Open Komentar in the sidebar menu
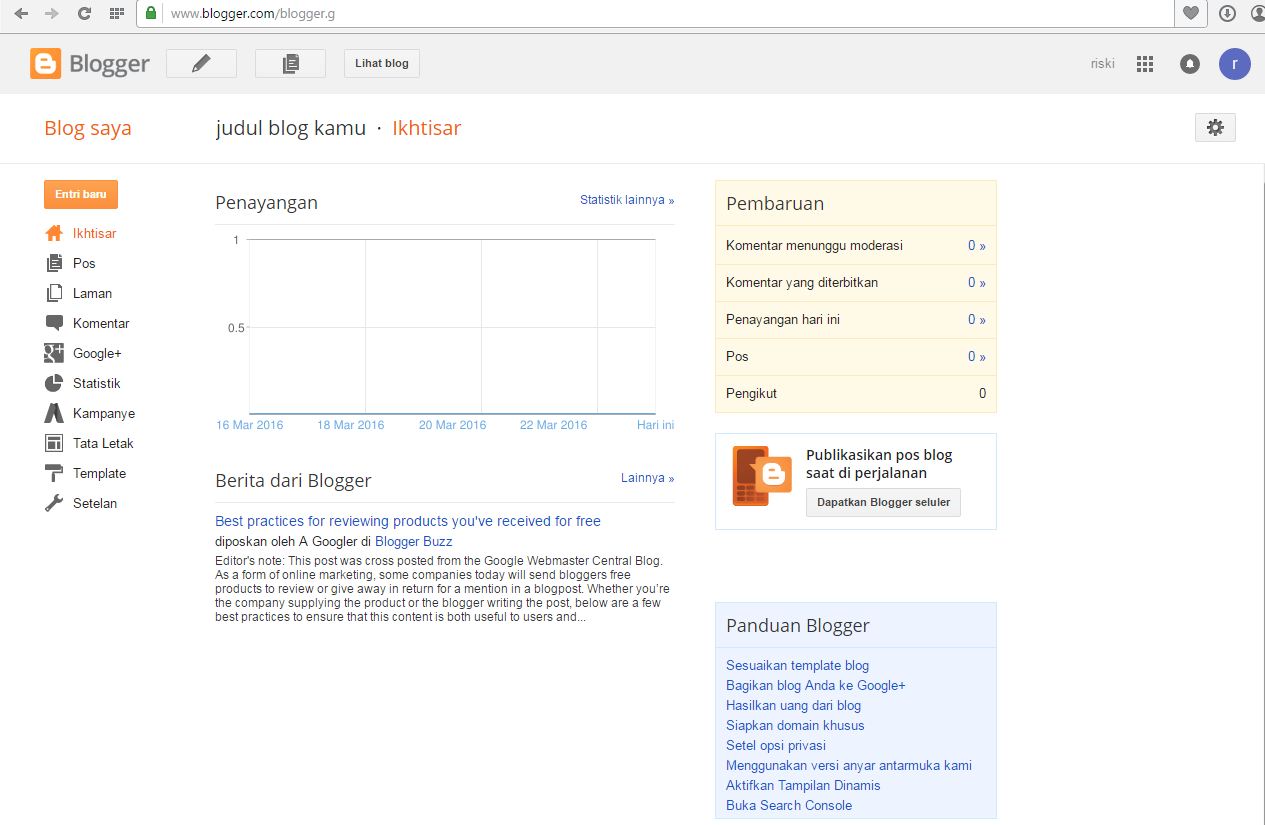1265x825 pixels. click(x=101, y=323)
